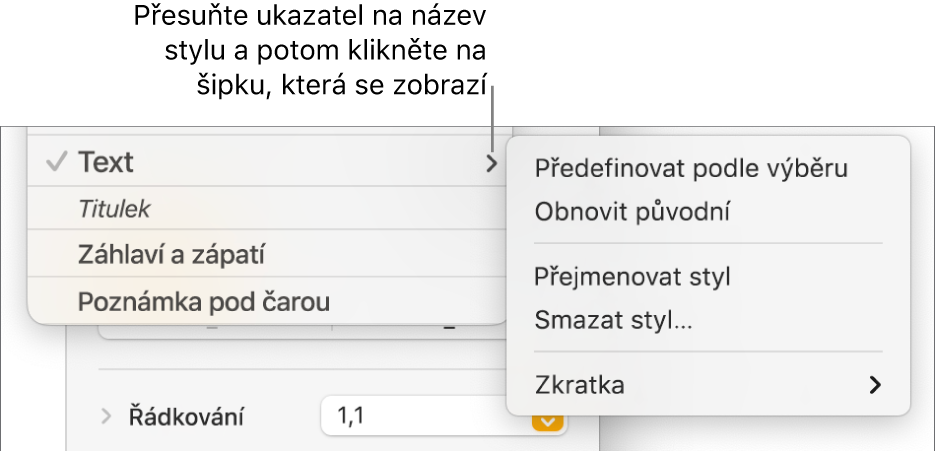Viewport: 935px width, 451px height.
Task: Select the Text paragraph style
Action: tap(106, 162)
